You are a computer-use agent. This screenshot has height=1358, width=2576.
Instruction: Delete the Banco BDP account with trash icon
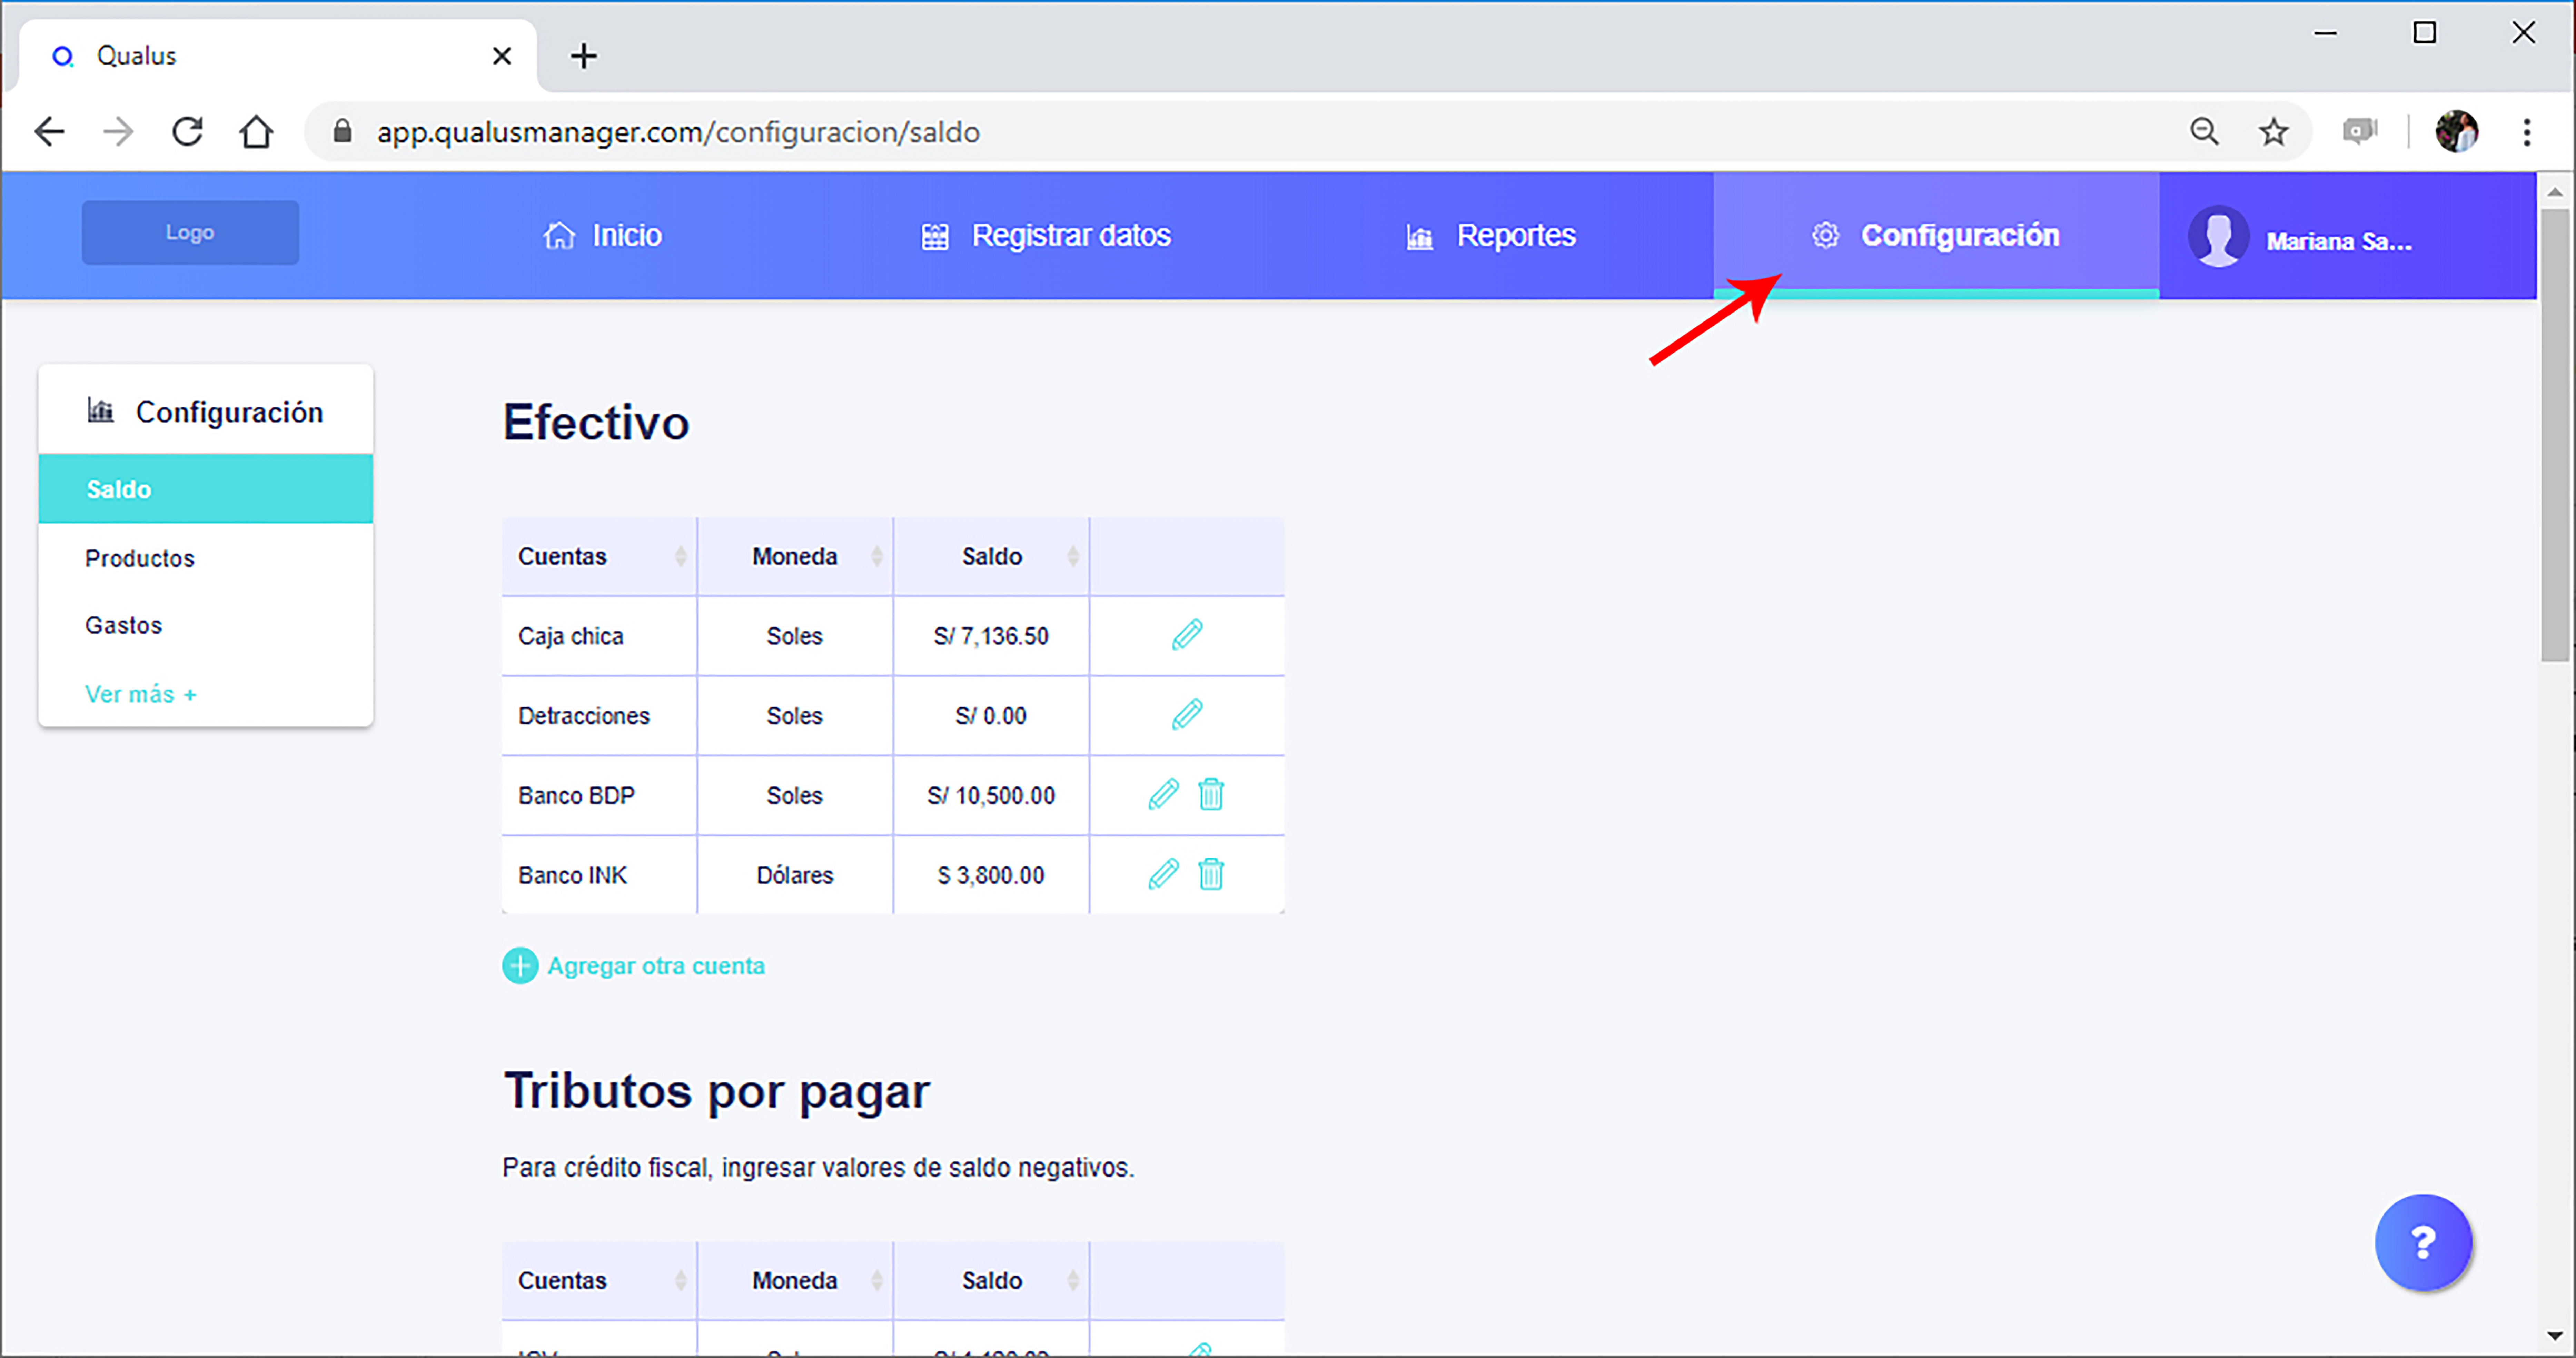(x=1211, y=795)
